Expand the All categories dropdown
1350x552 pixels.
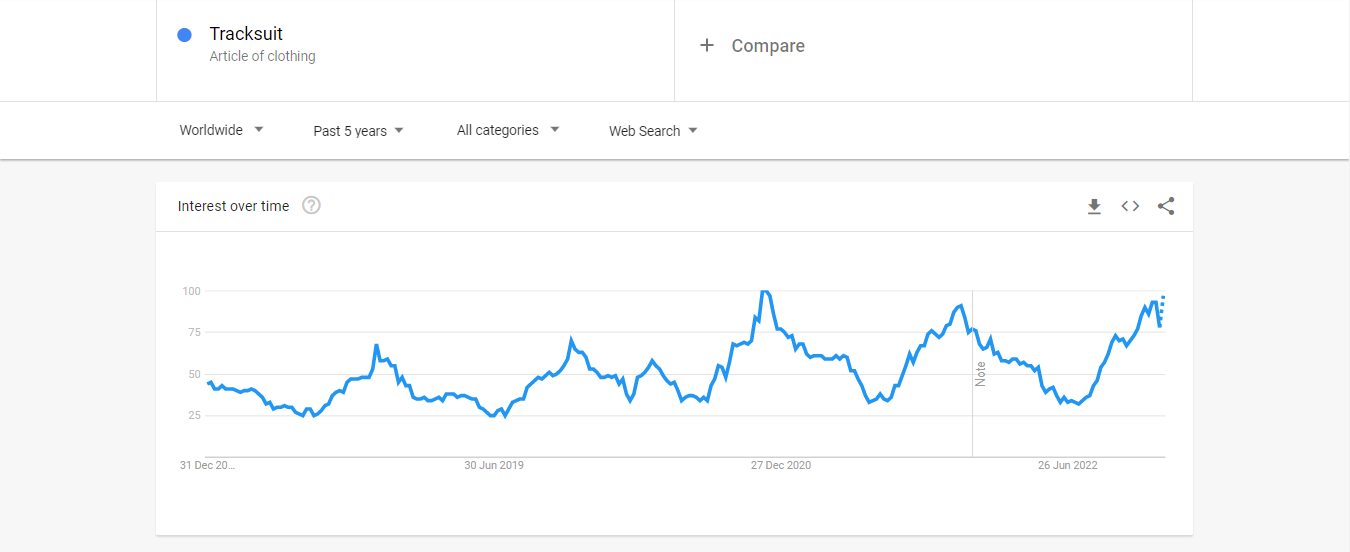(507, 130)
